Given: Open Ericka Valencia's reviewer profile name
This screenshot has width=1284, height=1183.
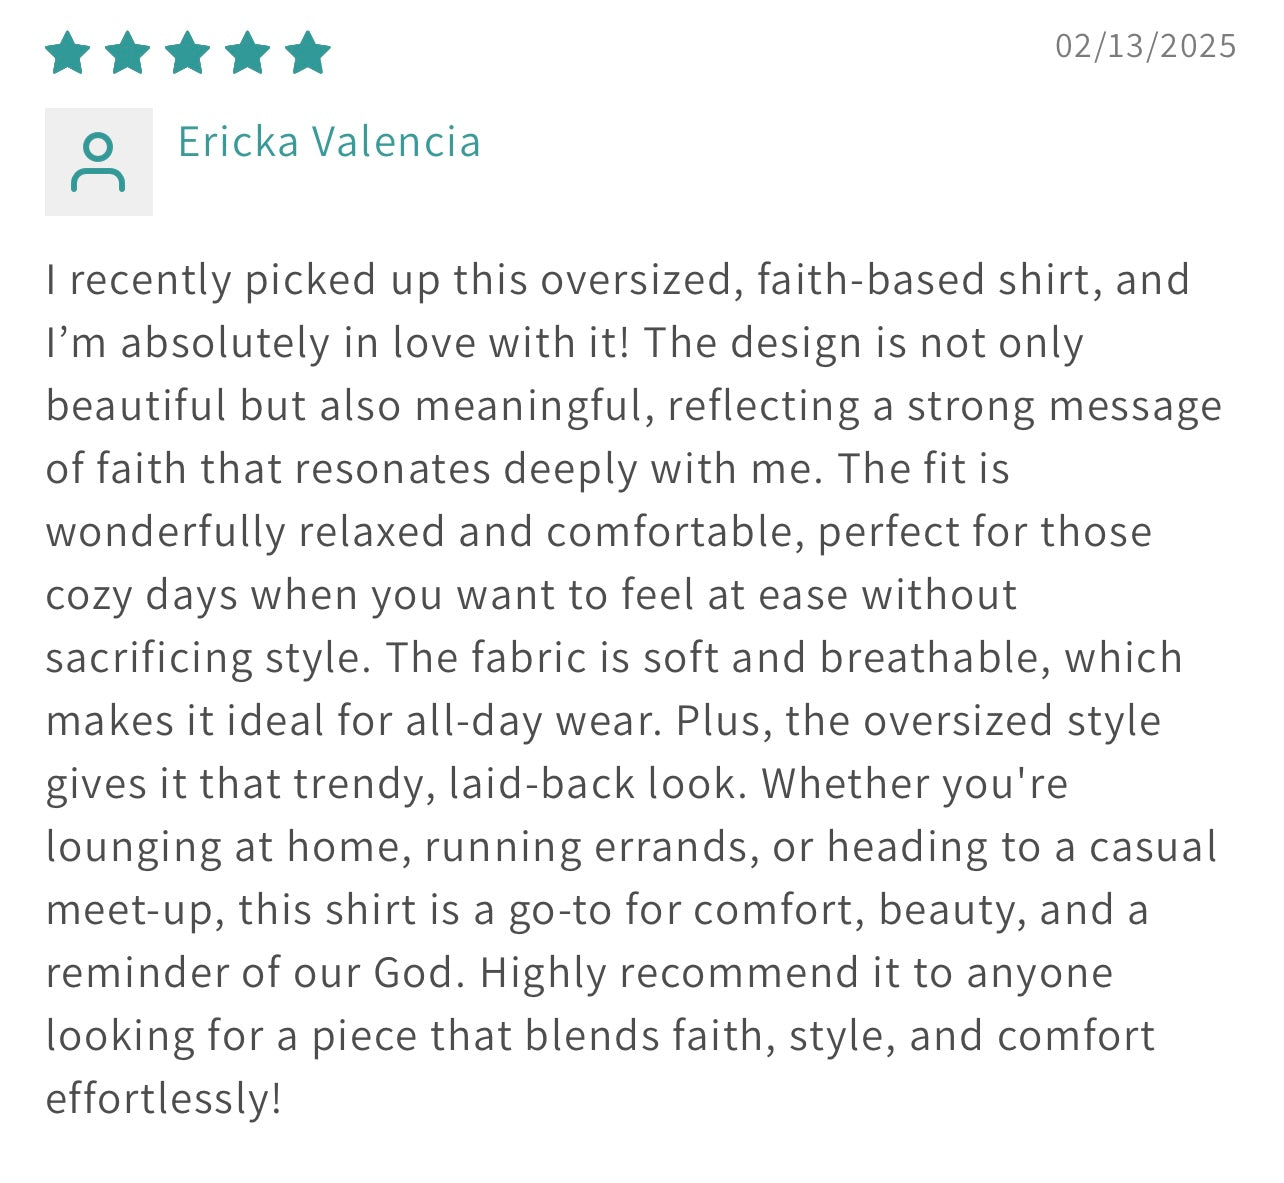Looking at the screenshot, I should [x=329, y=142].
